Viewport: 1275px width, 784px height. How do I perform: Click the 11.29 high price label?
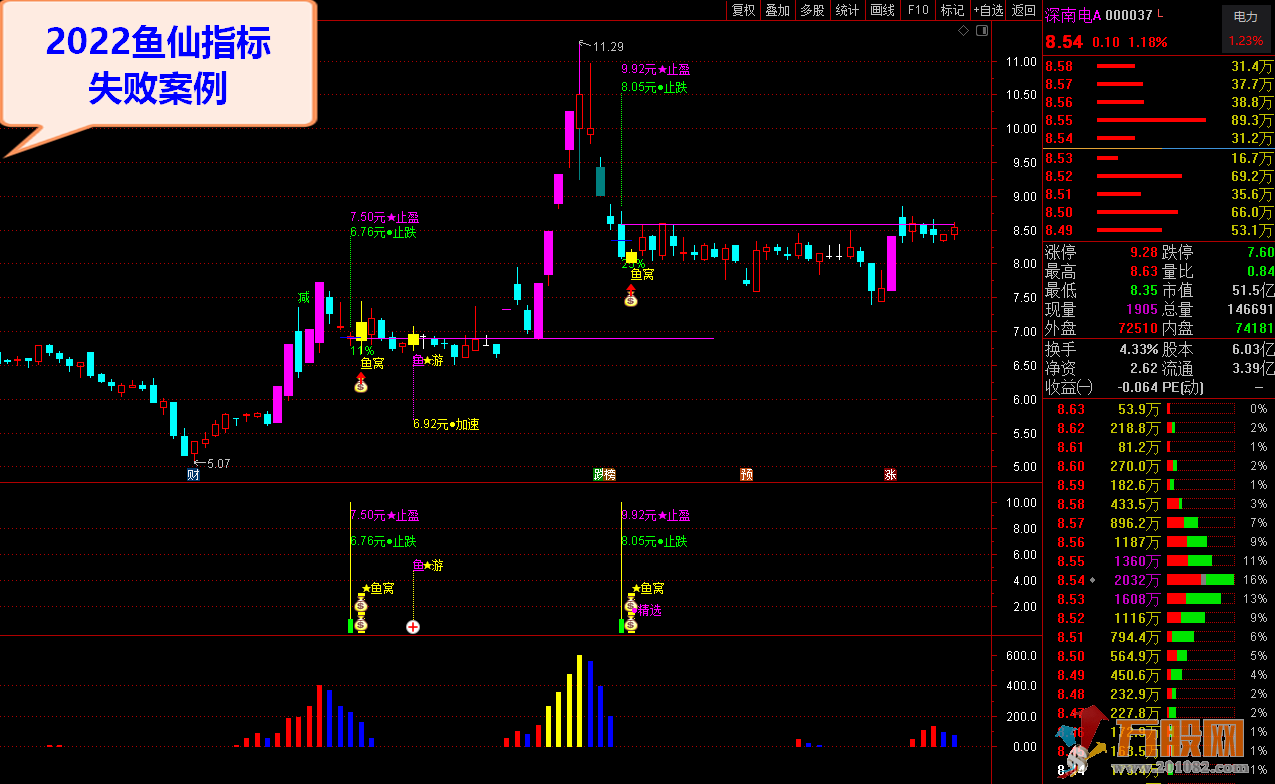click(608, 47)
